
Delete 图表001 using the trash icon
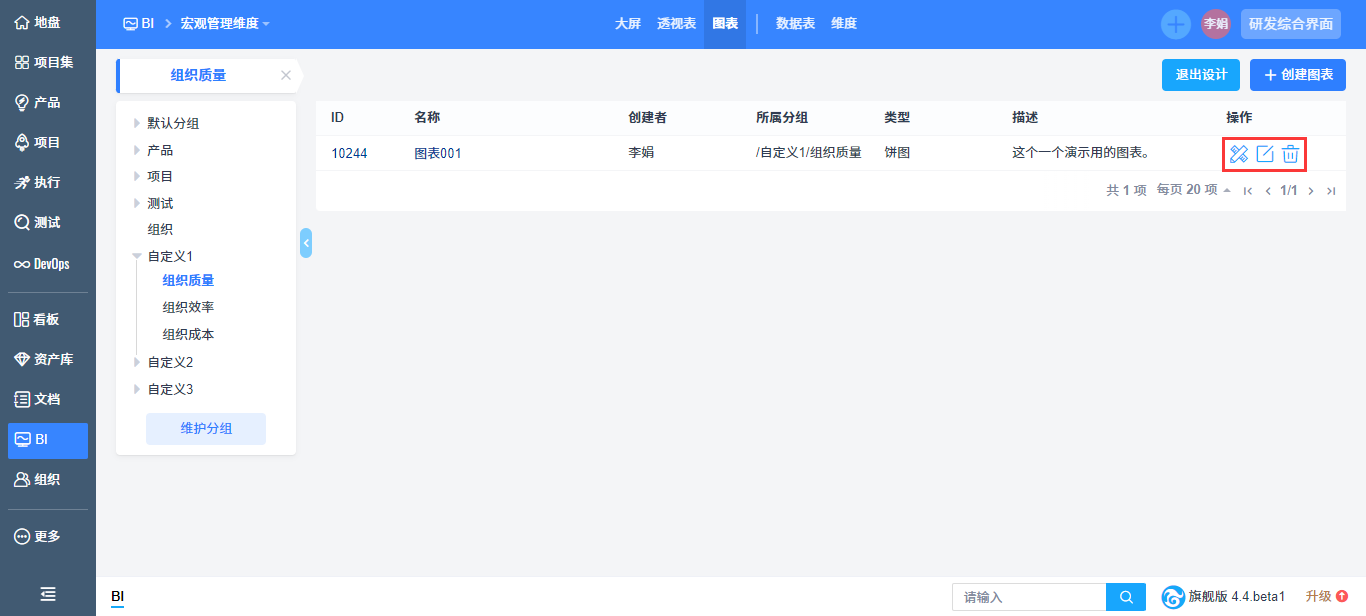1291,154
